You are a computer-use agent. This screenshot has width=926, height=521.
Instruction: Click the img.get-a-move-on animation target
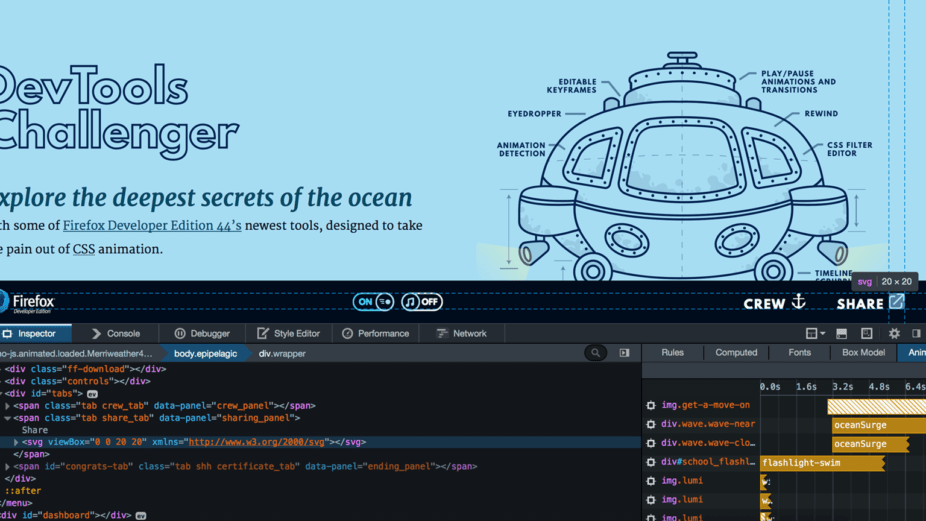click(x=706, y=405)
